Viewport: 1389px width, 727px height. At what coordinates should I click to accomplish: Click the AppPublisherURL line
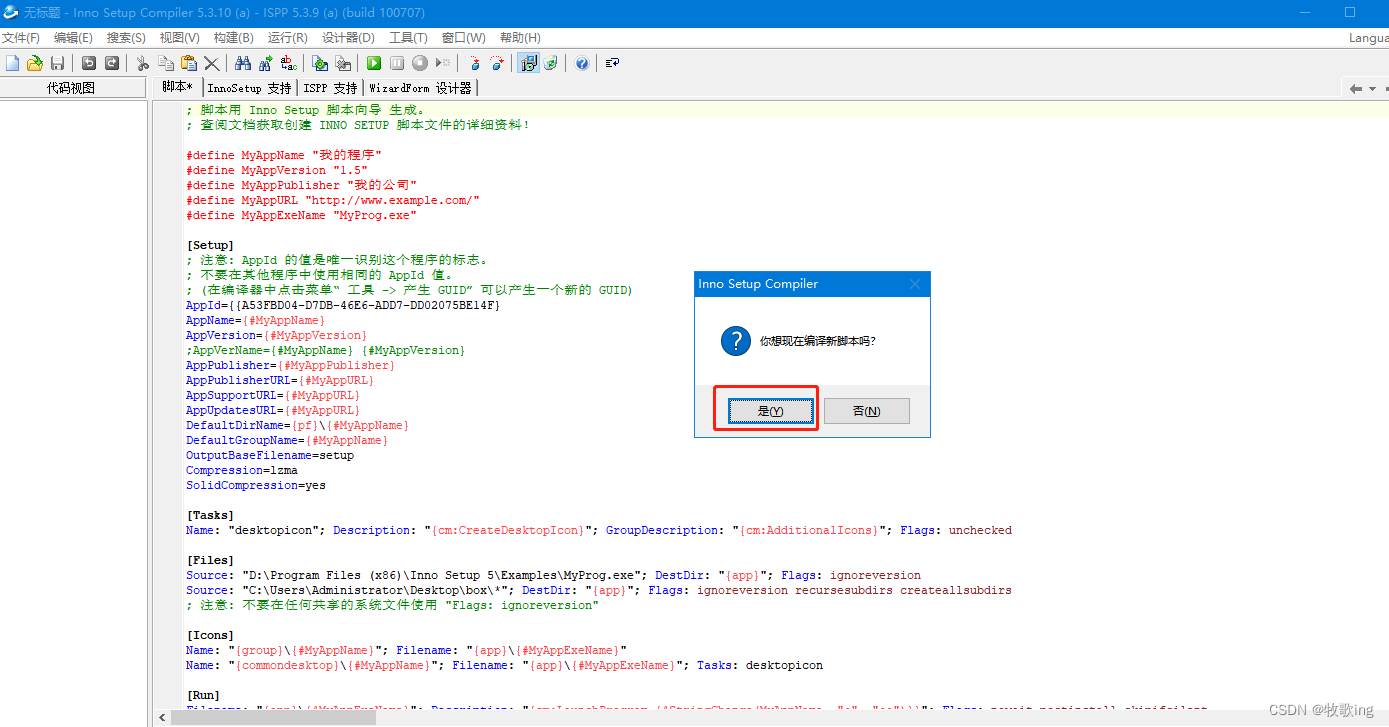click(x=280, y=380)
